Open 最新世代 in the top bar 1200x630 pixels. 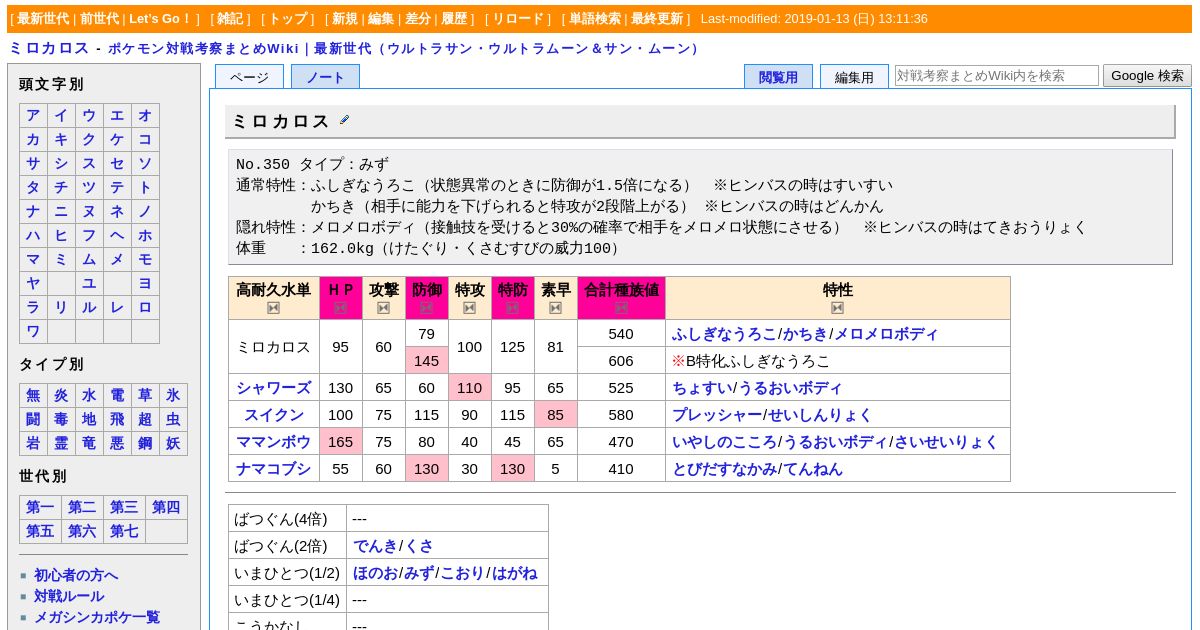(x=43, y=19)
